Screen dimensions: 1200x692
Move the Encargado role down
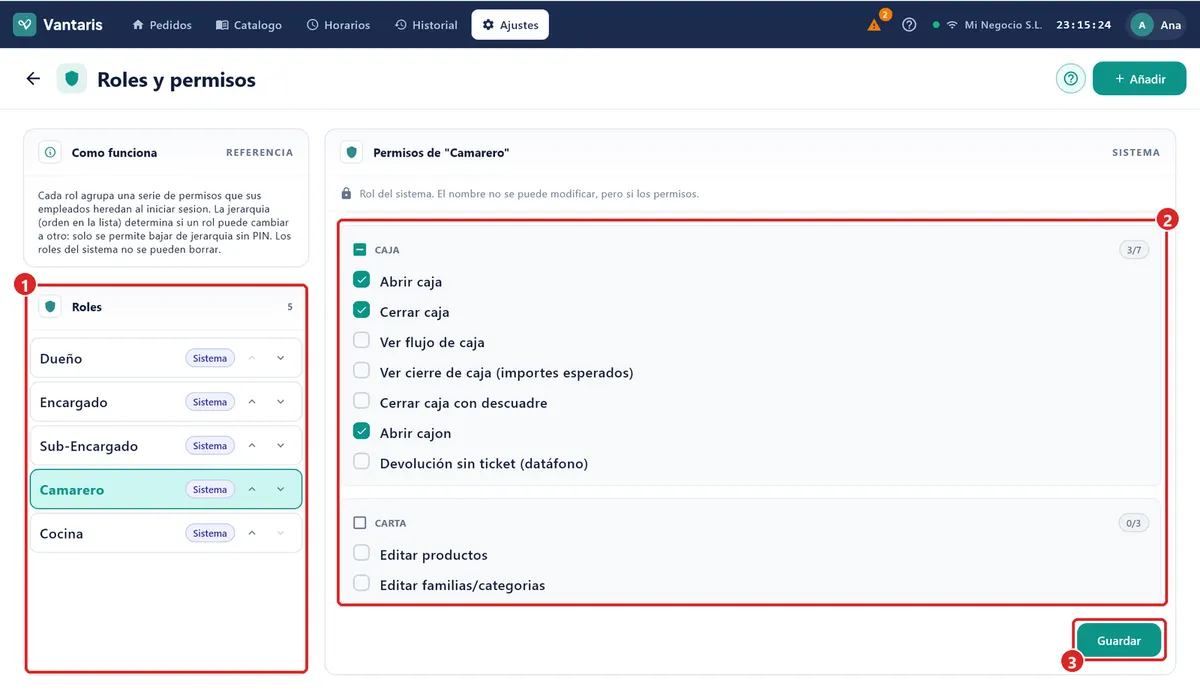click(281, 402)
